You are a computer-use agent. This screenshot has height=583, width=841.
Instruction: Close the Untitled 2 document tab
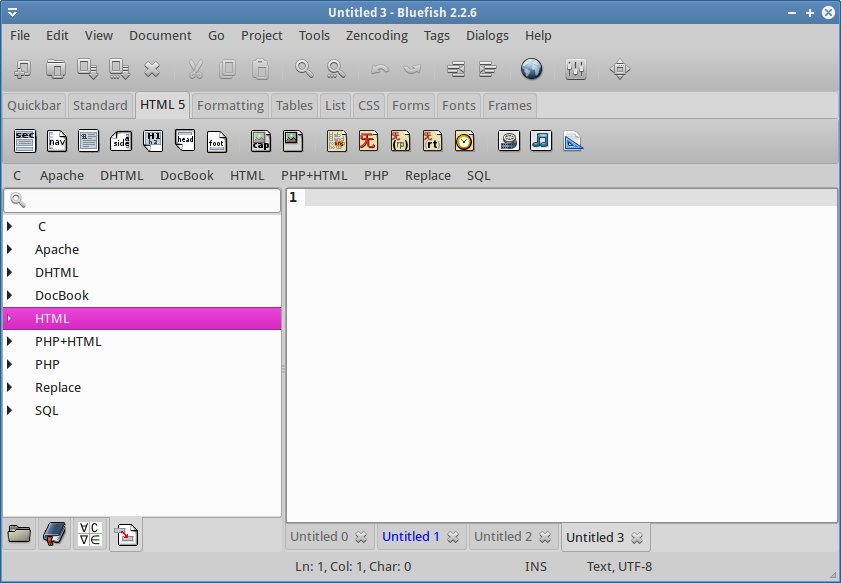pos(545,537)
